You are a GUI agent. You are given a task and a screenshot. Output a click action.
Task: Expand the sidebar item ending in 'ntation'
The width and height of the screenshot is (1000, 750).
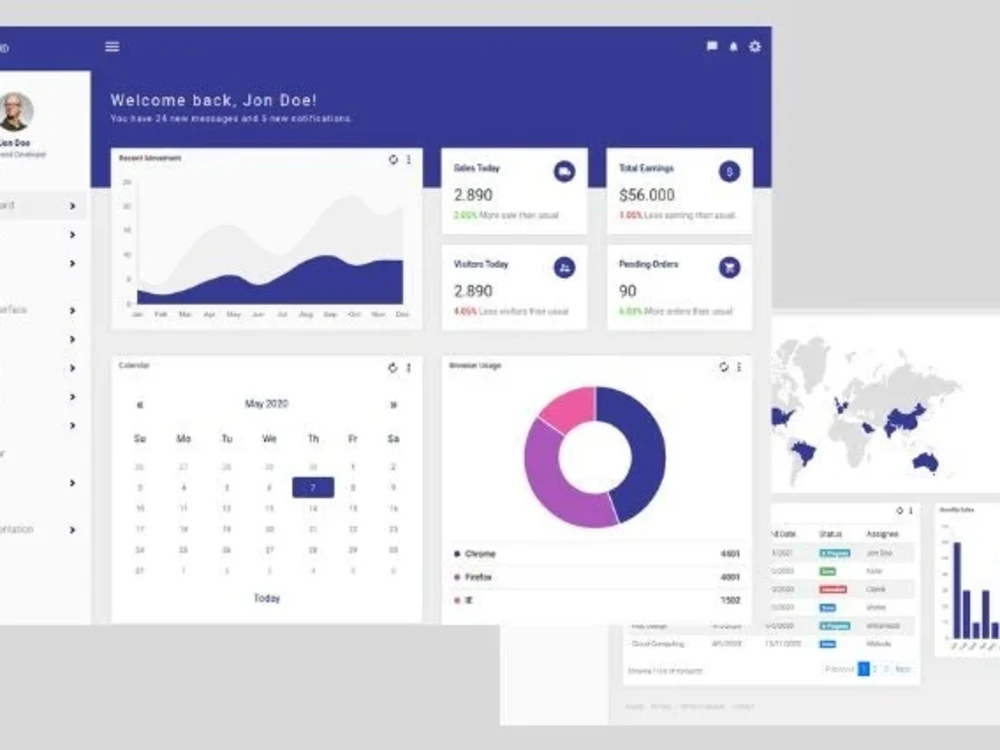[72, 530]
